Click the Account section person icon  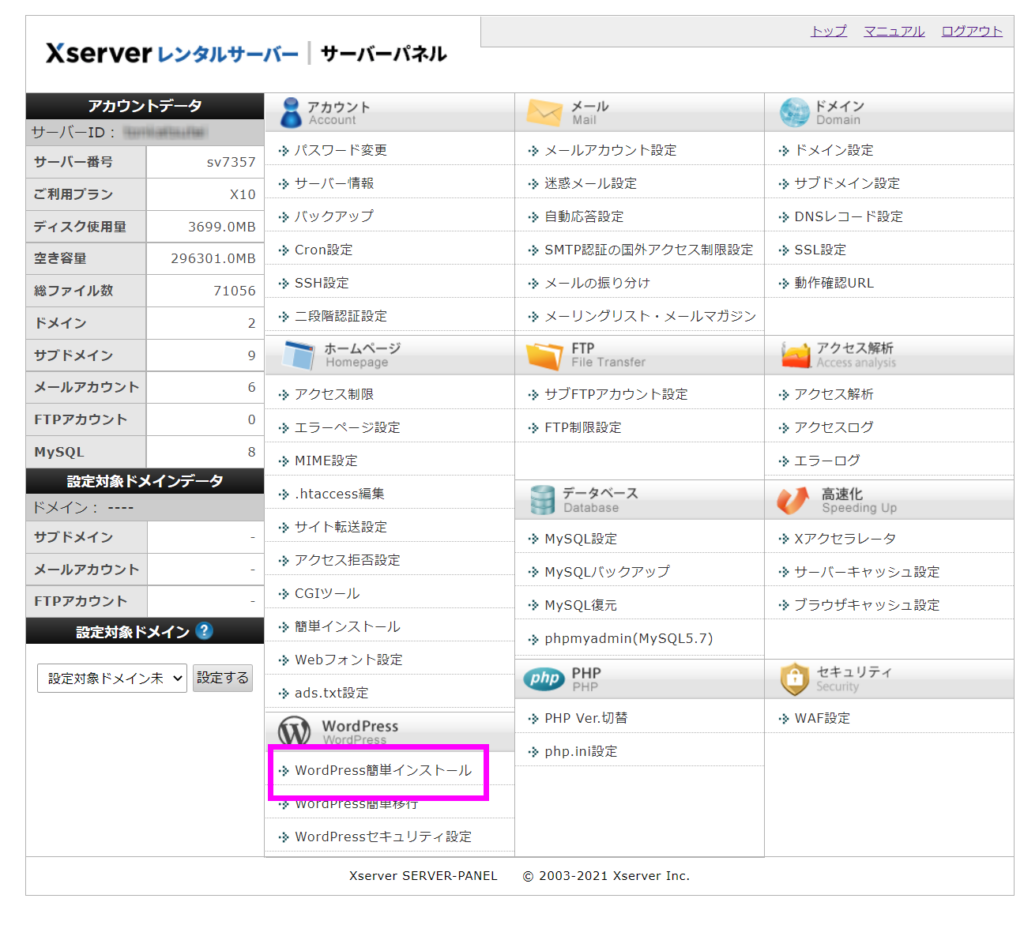point(291,112)
